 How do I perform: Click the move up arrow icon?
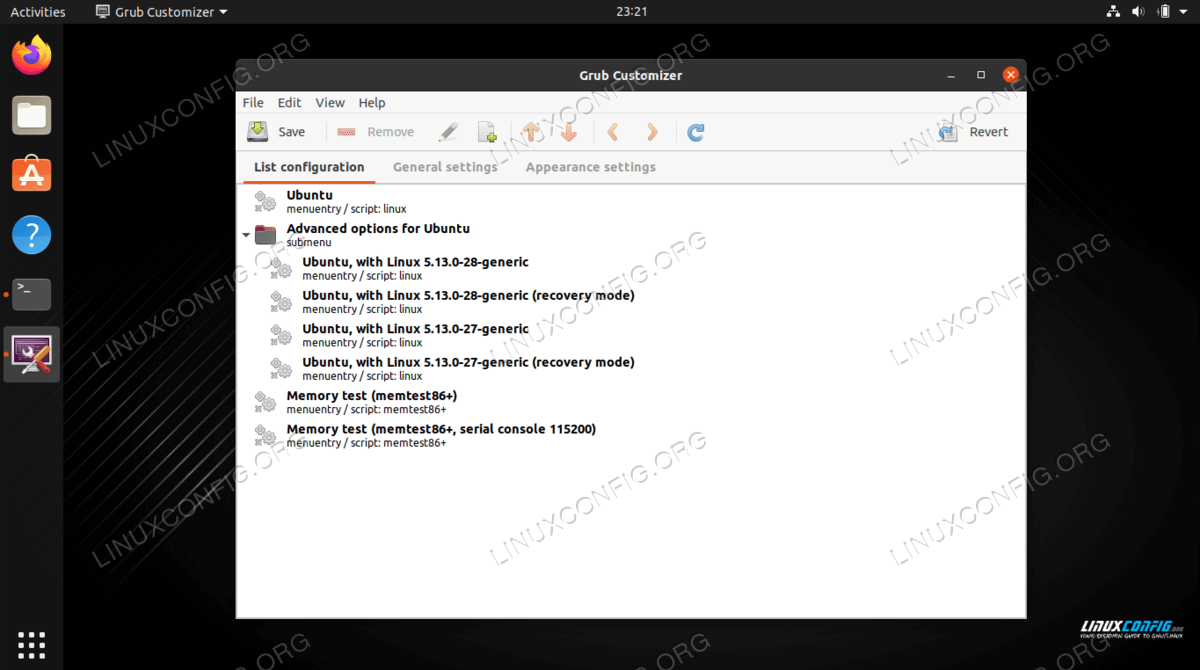point(532,132)
